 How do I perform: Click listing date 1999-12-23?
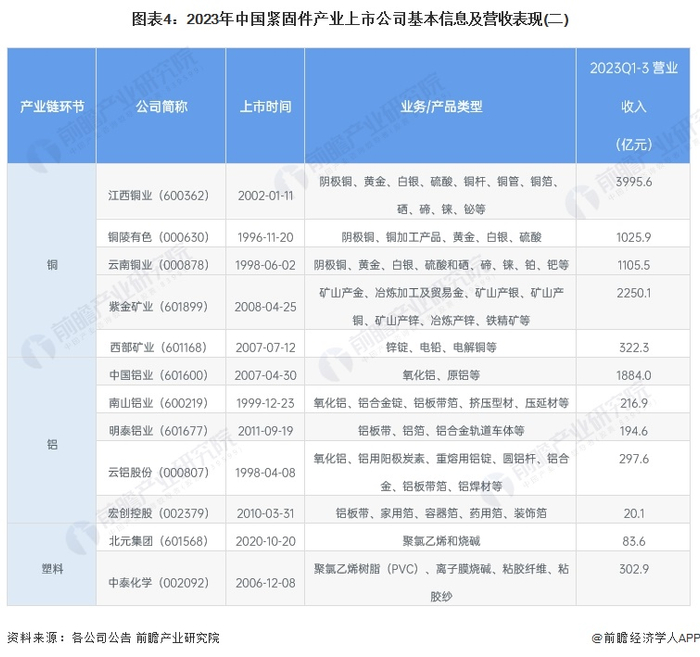pos(265,403)
